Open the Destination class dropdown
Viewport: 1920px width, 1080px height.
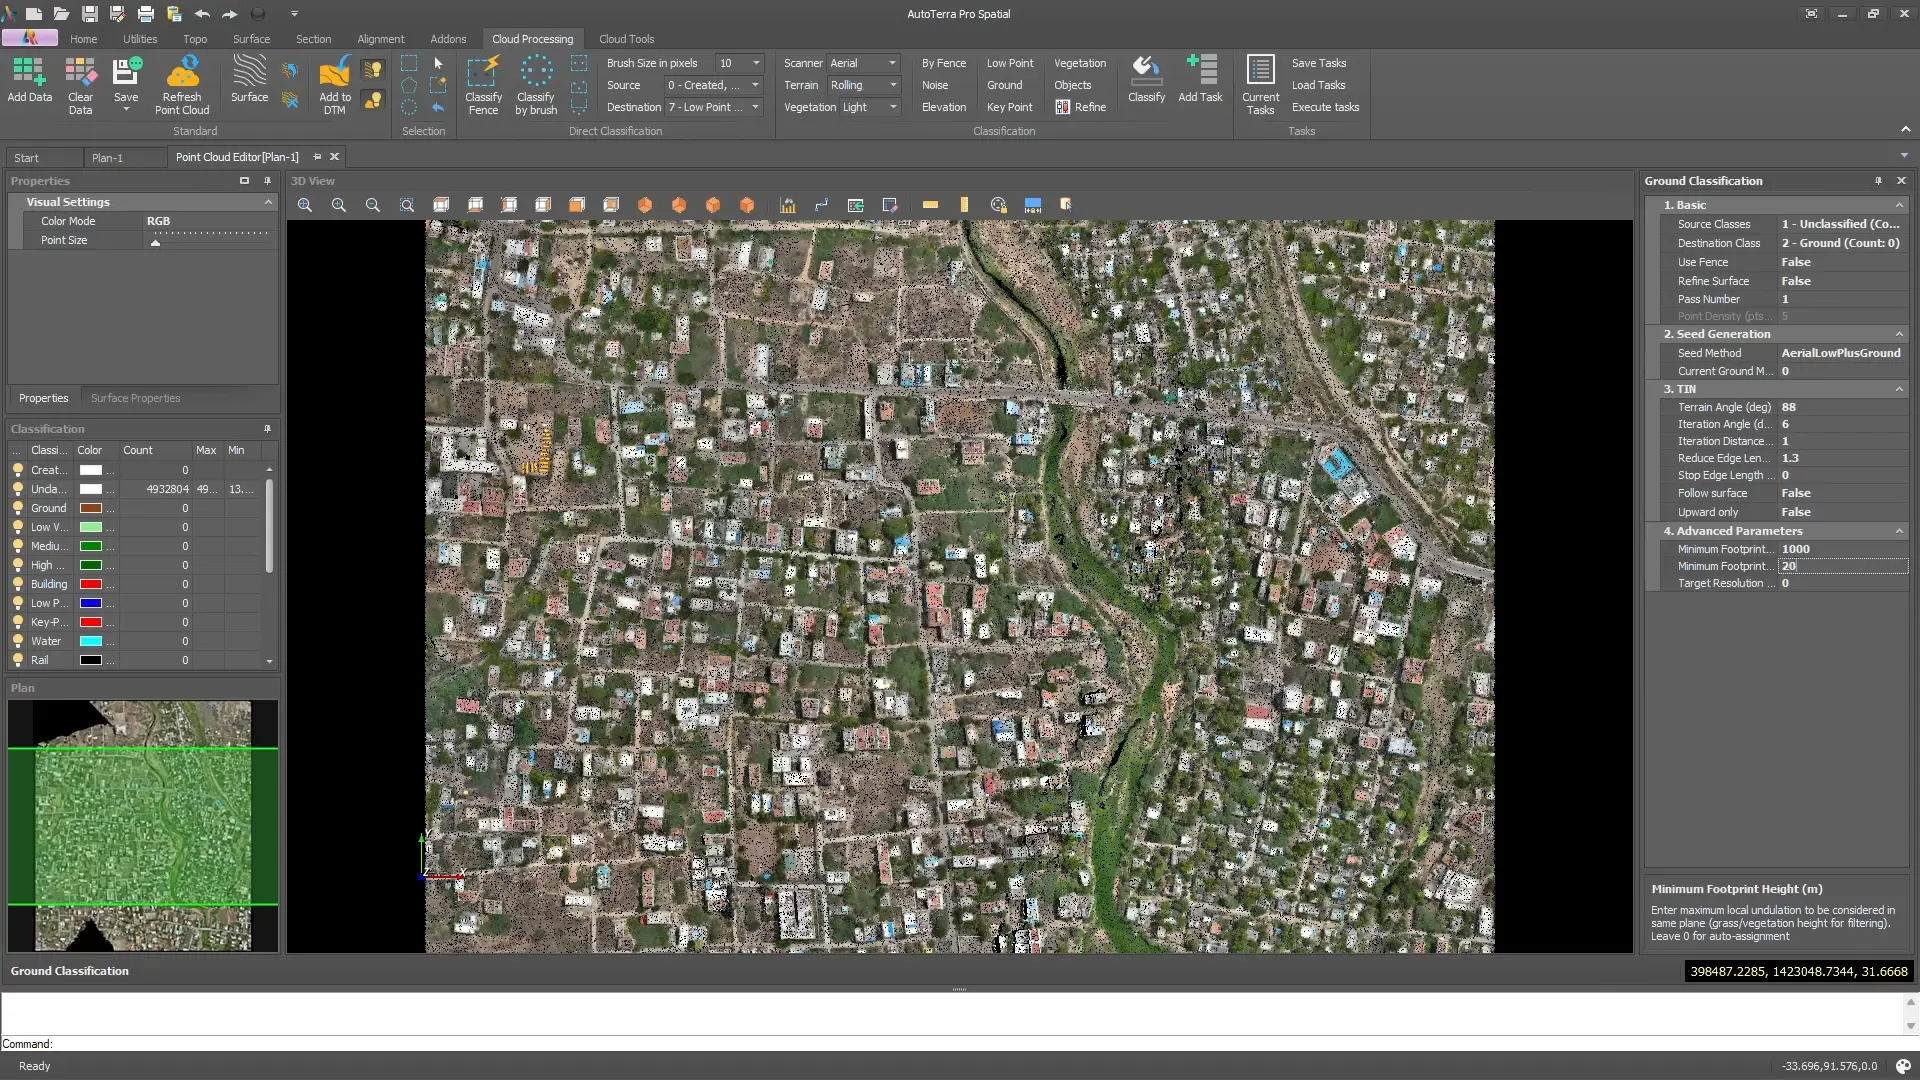coord(714,107)
